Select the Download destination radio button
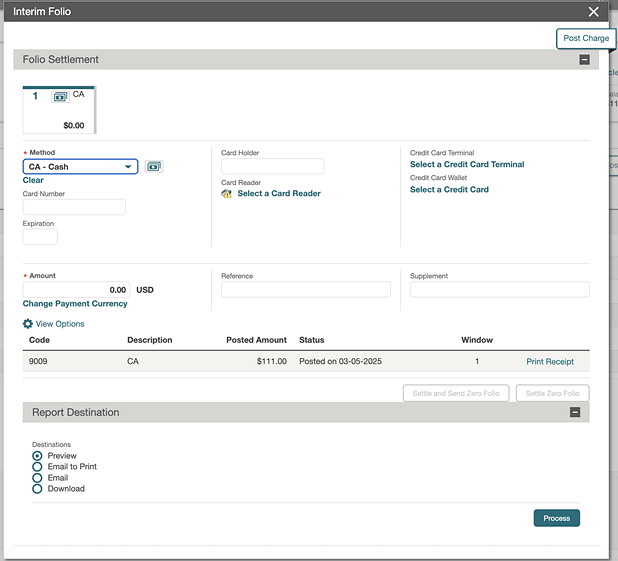Image resolution: width=618 pixels, height=561 pixels. coord(37,489)
